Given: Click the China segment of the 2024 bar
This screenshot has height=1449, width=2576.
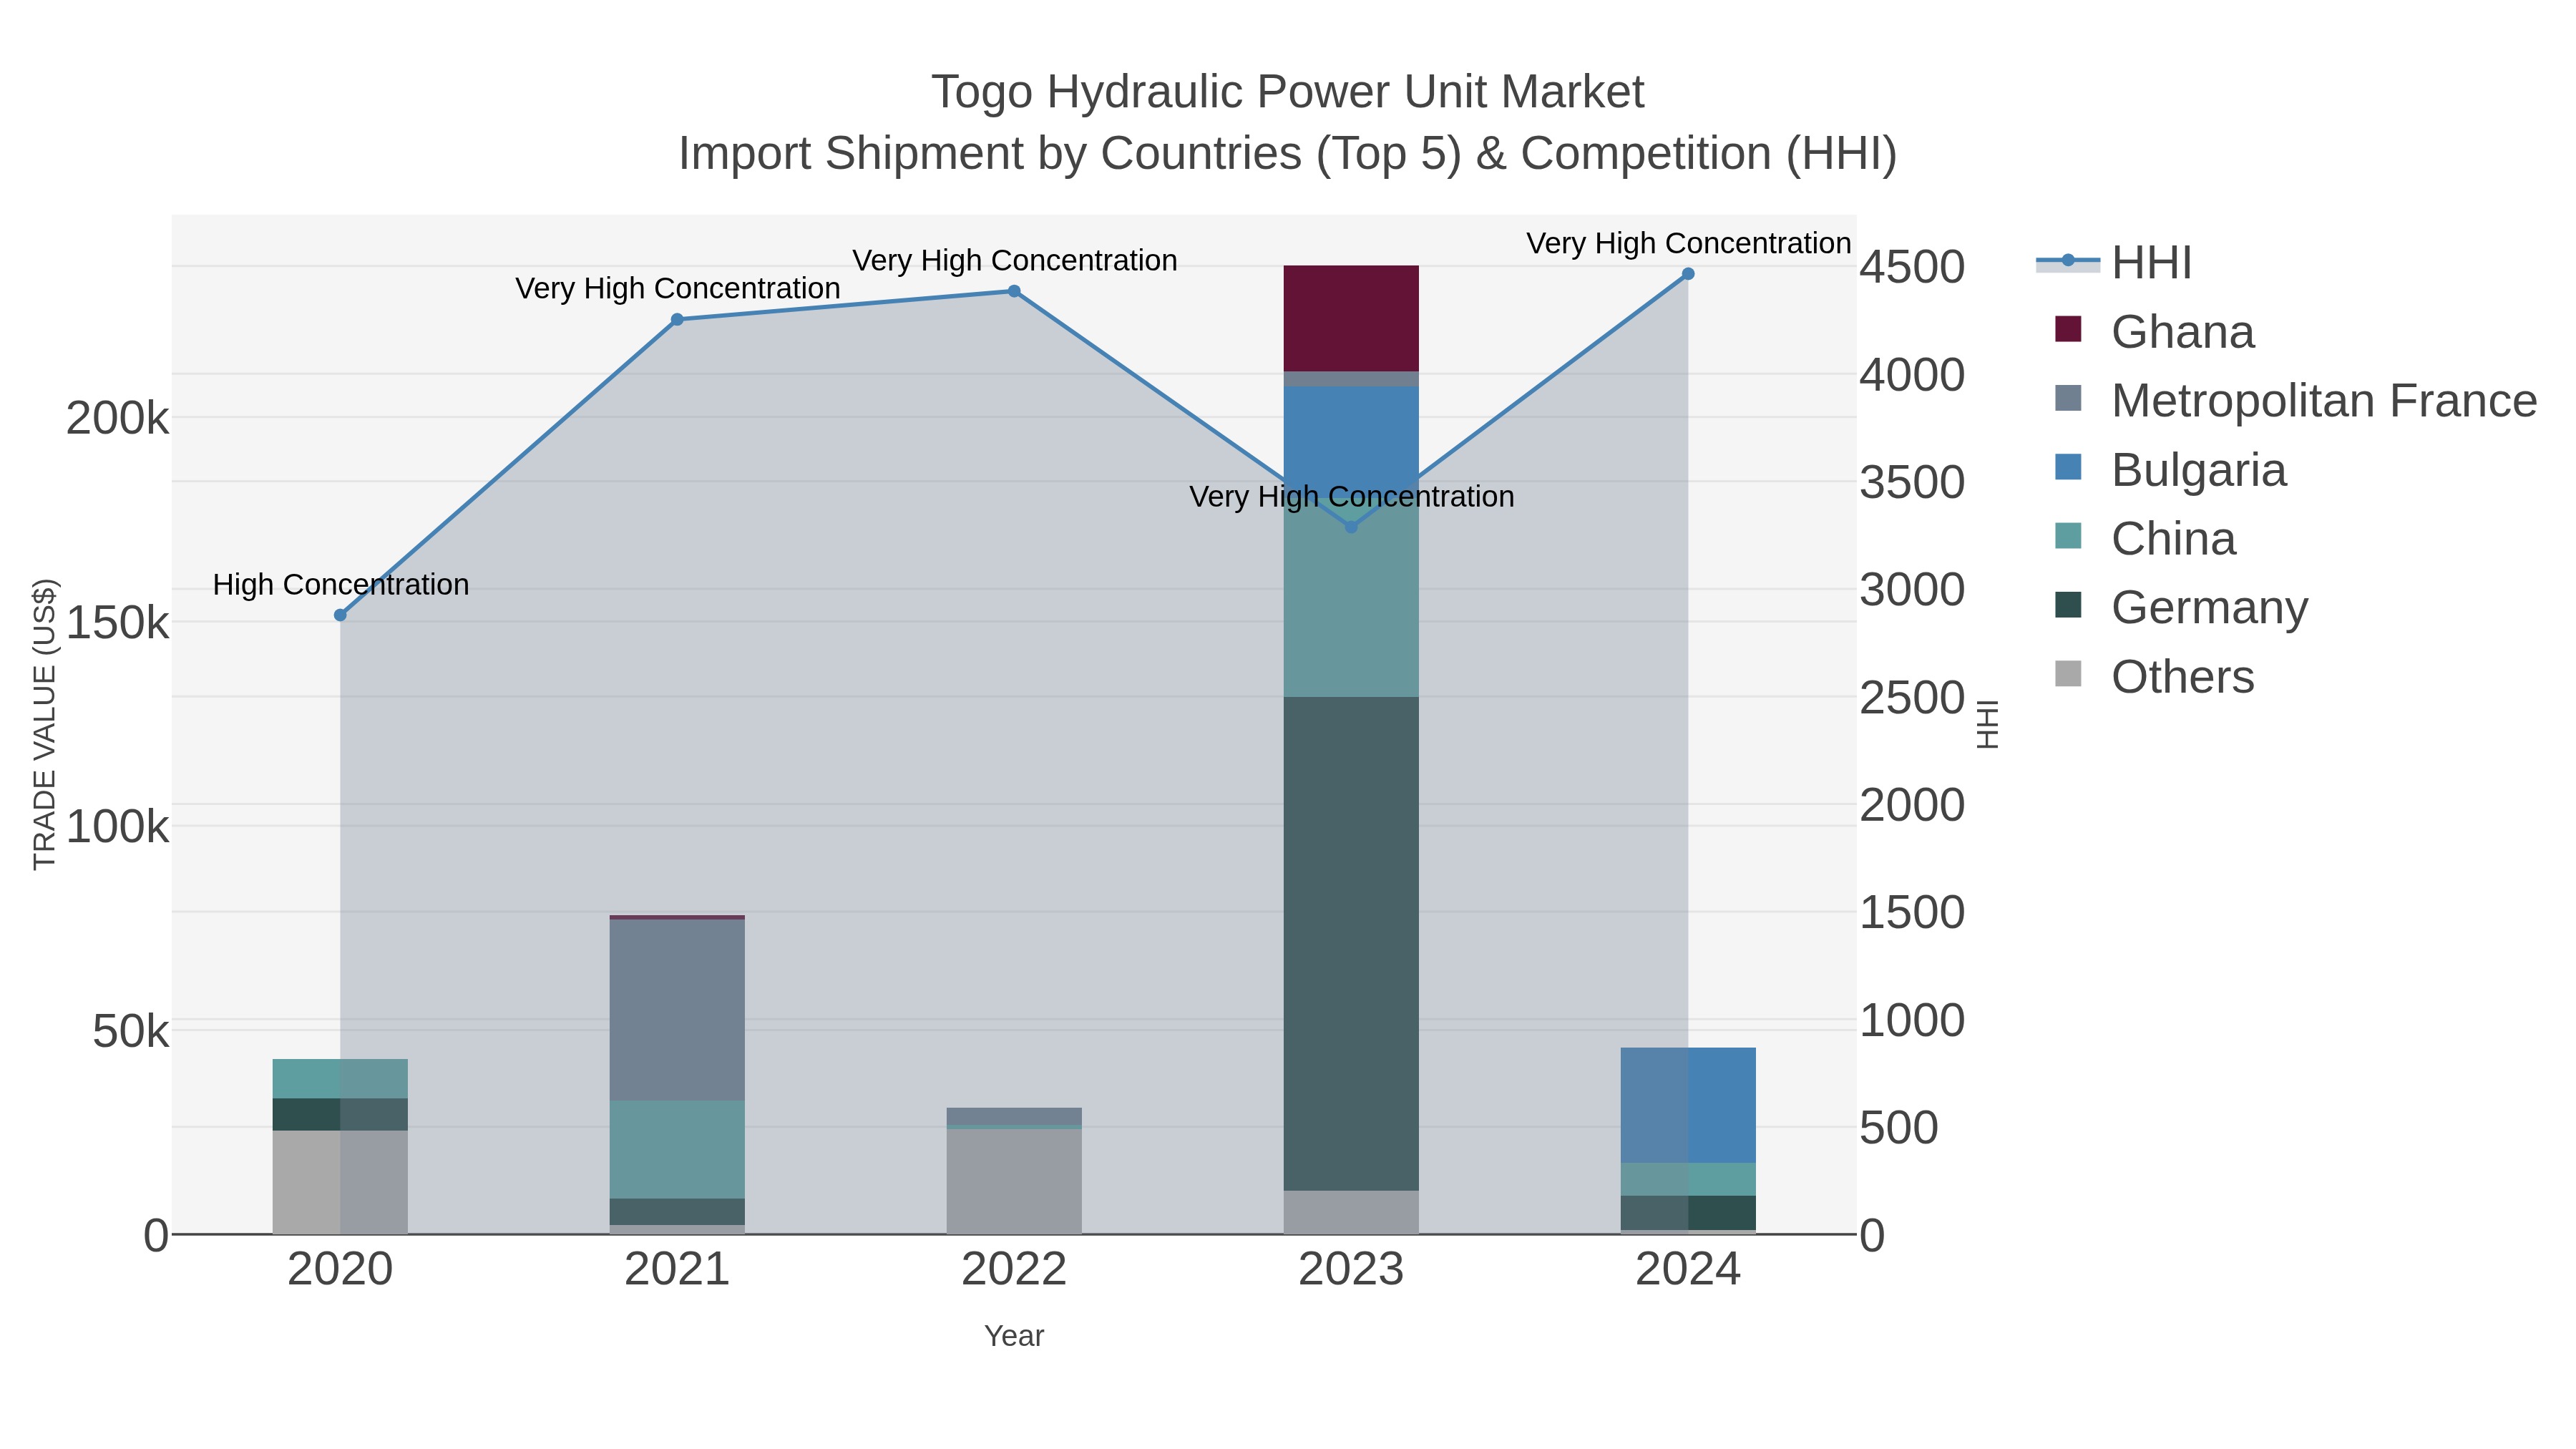Looking at the screenshot, I should [x=1688, y=1179].
